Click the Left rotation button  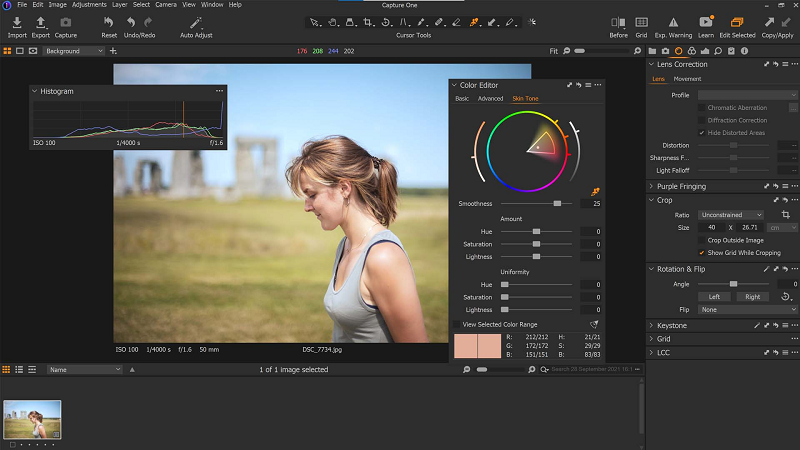[714, 297]
